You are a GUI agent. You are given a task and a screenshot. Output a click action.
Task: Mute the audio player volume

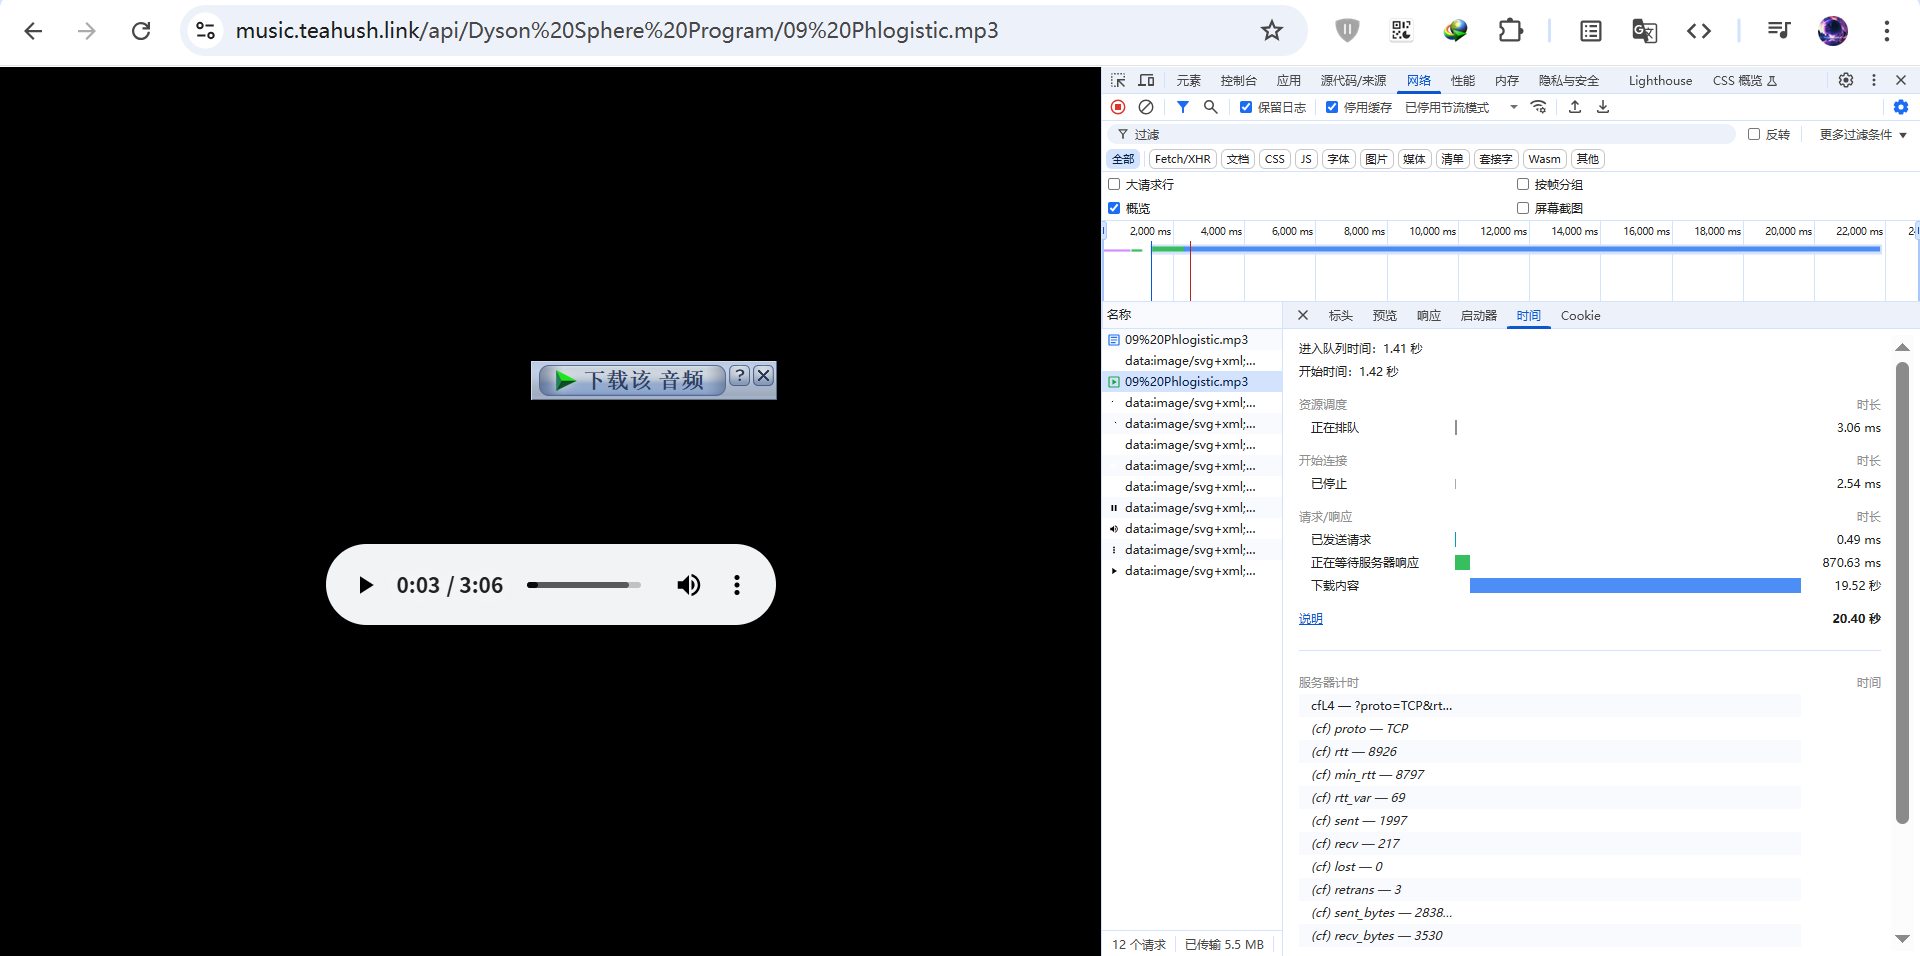688,585
